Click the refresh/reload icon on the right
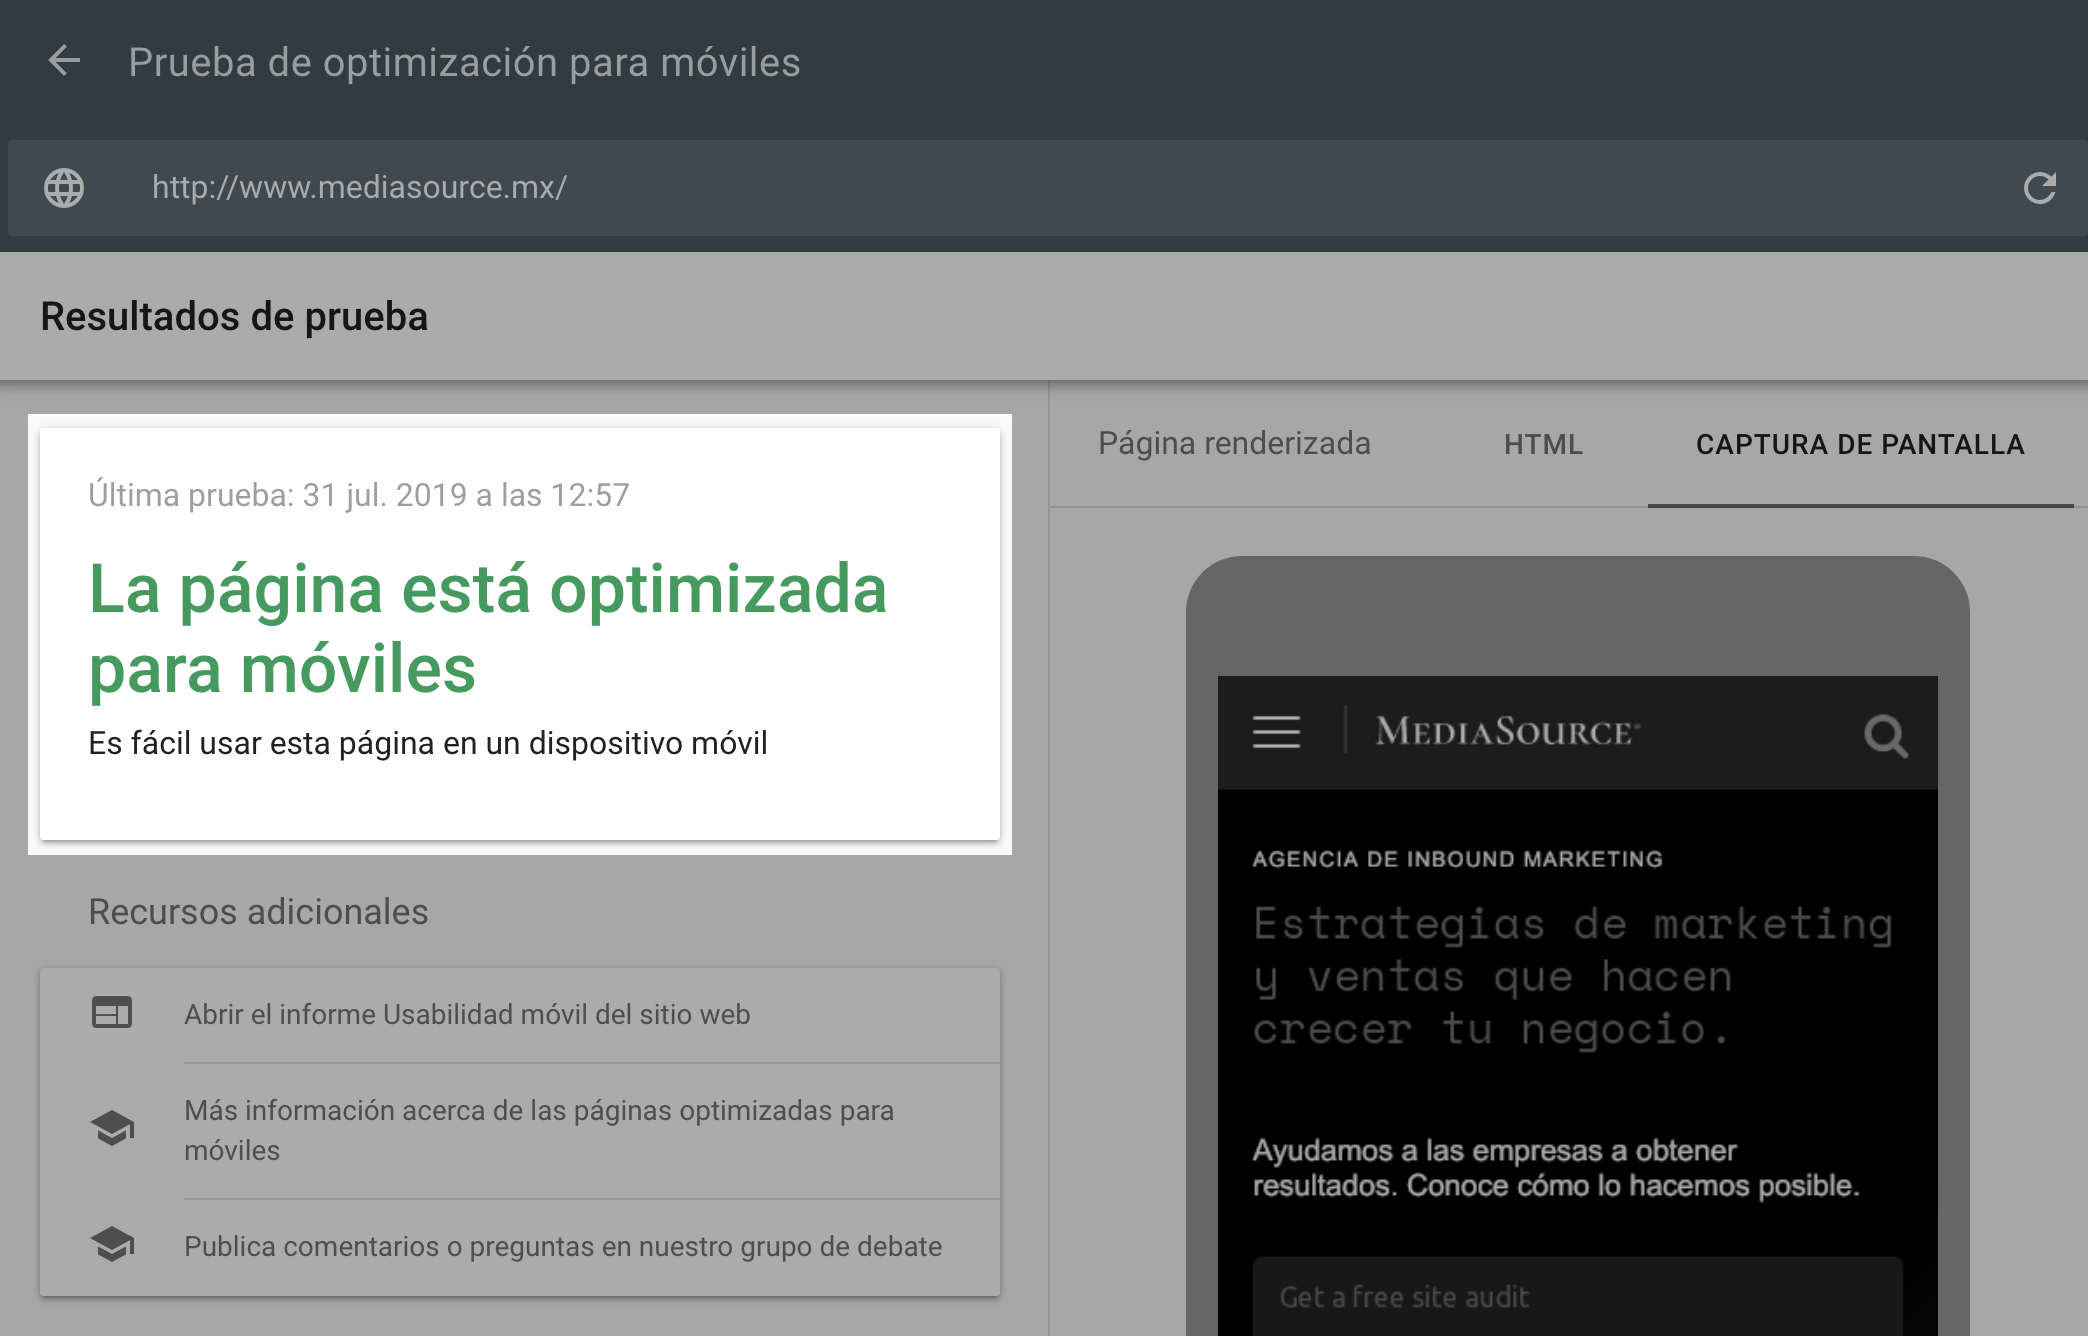The width and height of the screenshot is (2088, 1336). 2039,187
